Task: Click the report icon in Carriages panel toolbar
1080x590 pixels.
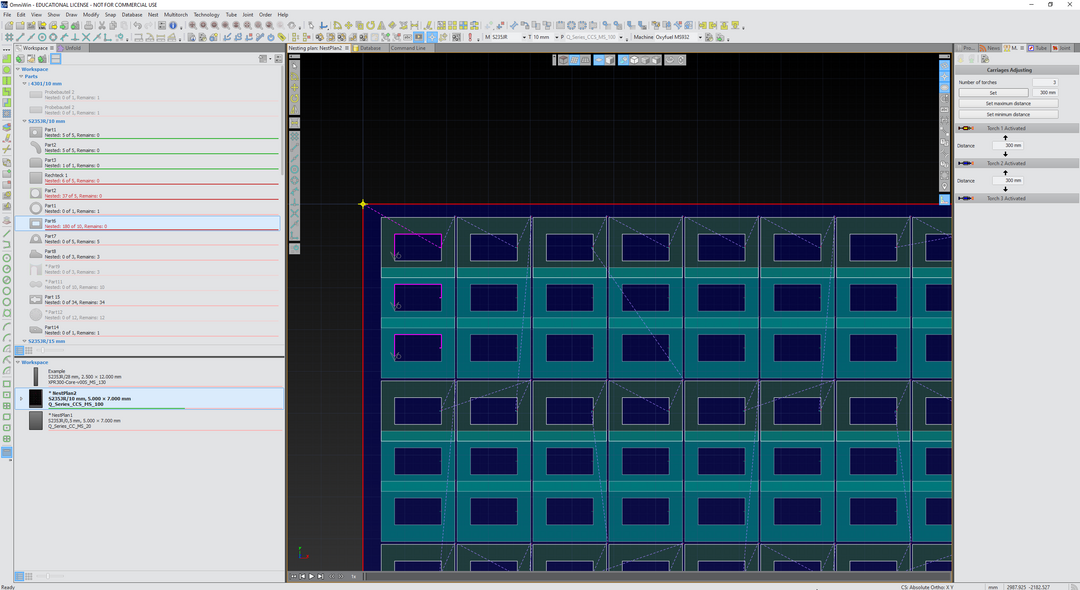Action: click(985, 59)
